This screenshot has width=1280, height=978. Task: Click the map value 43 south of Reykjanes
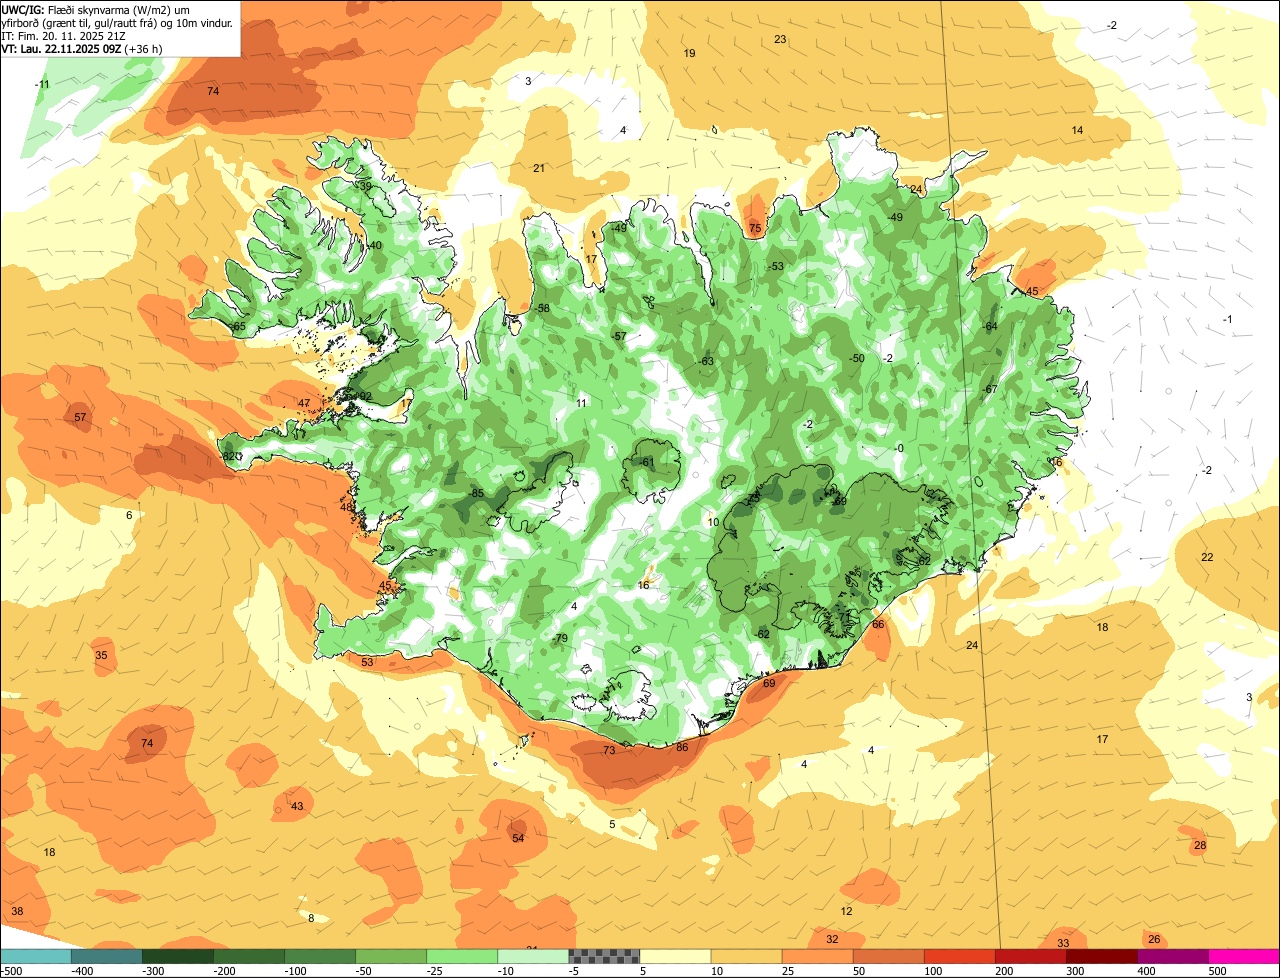[x=297, y=806]
